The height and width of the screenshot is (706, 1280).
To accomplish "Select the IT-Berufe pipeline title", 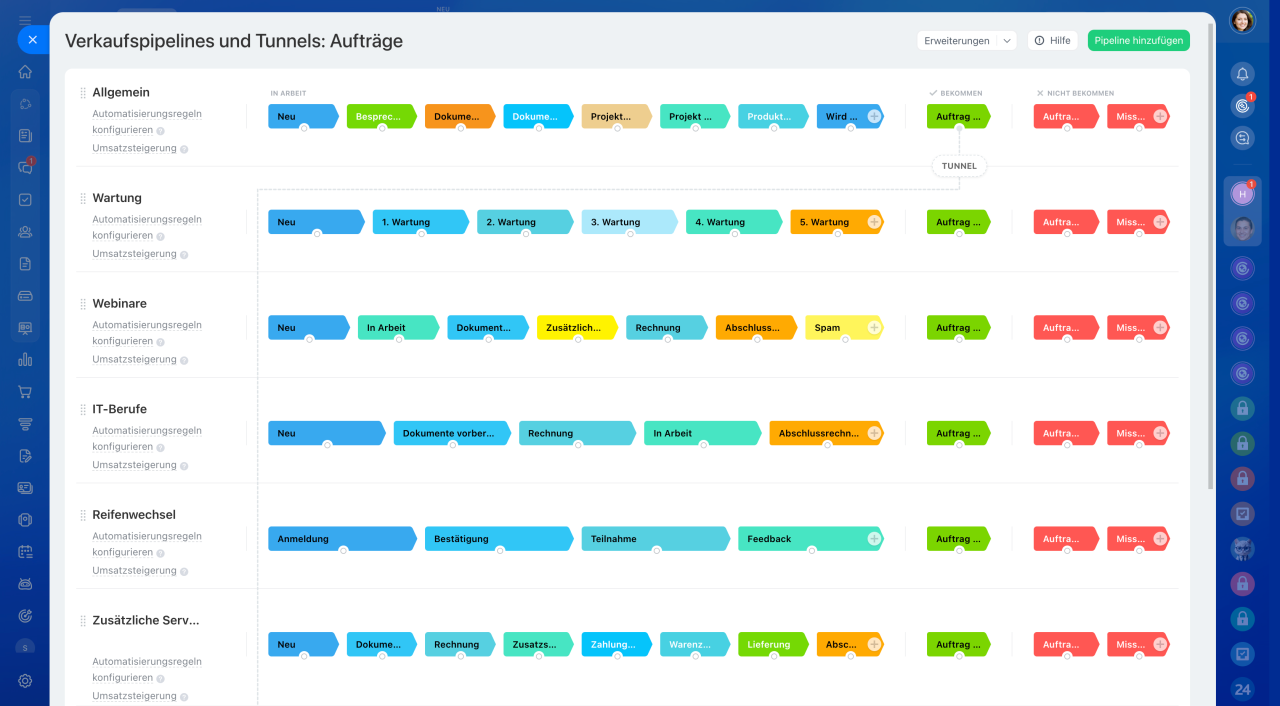I will [119, 409].
